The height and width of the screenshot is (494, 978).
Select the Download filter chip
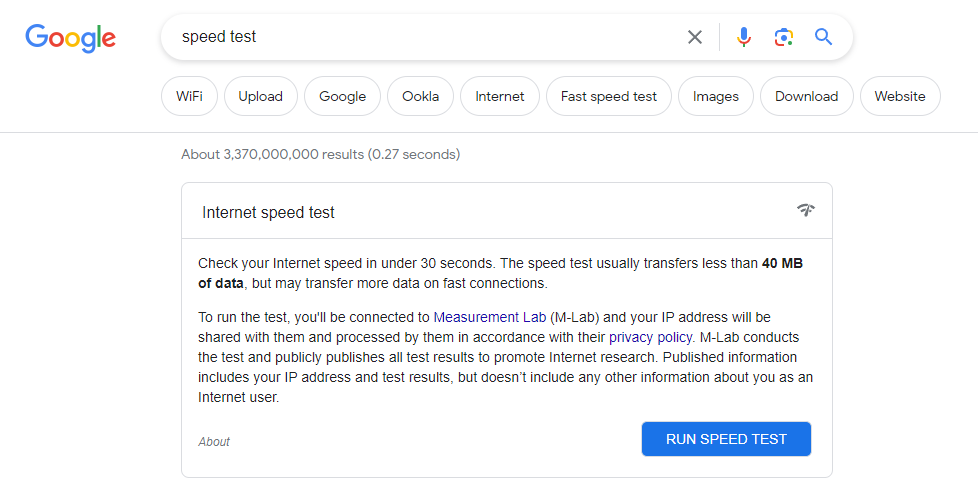click(x=806, y=96)
